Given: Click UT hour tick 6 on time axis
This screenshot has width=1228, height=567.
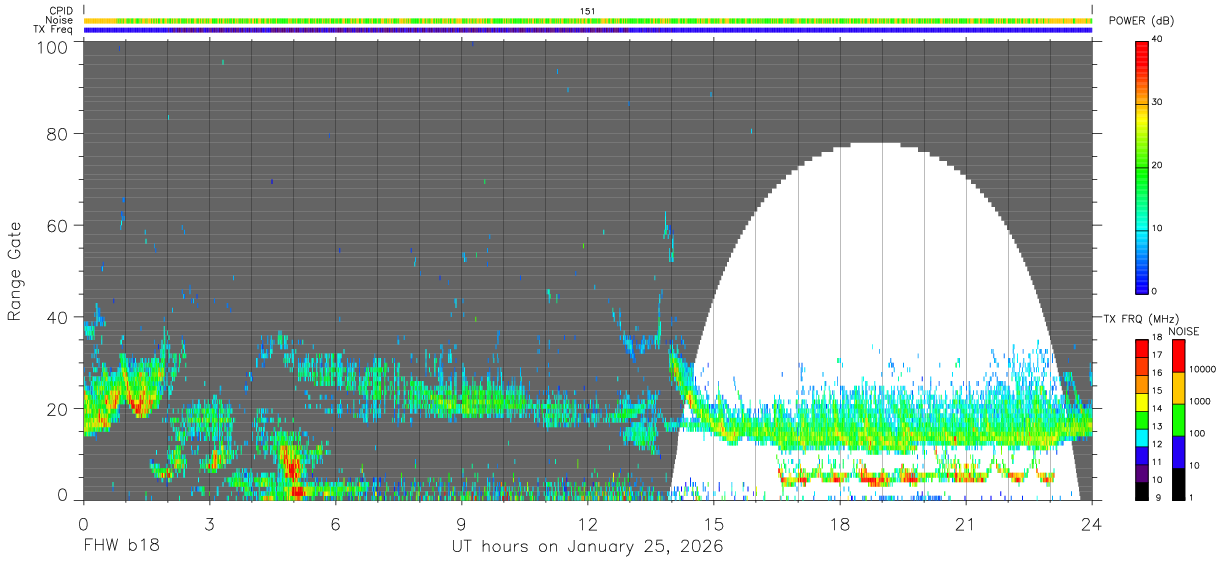Looking at the screenshot, I should tap(335, 522).
